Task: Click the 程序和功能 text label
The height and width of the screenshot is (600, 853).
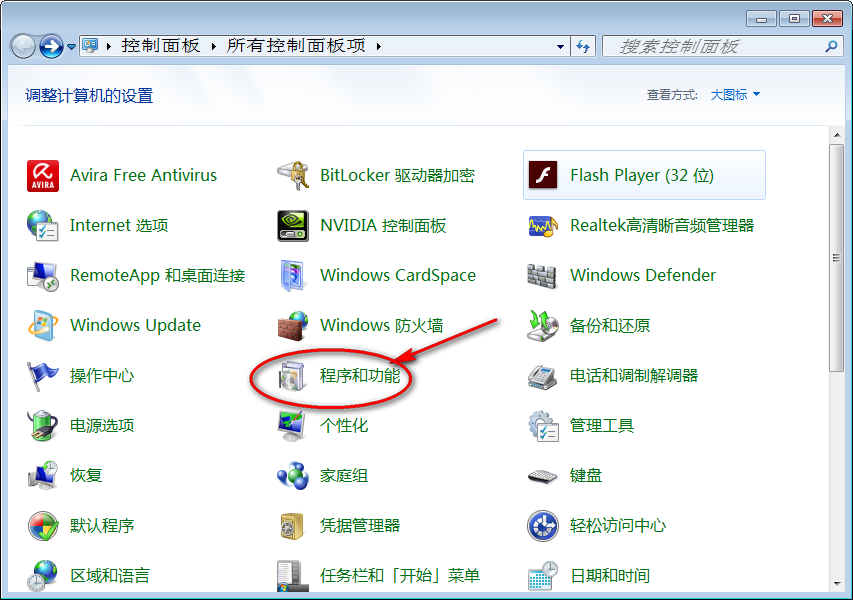Action: pyautogui.click(x=360, y=376)
